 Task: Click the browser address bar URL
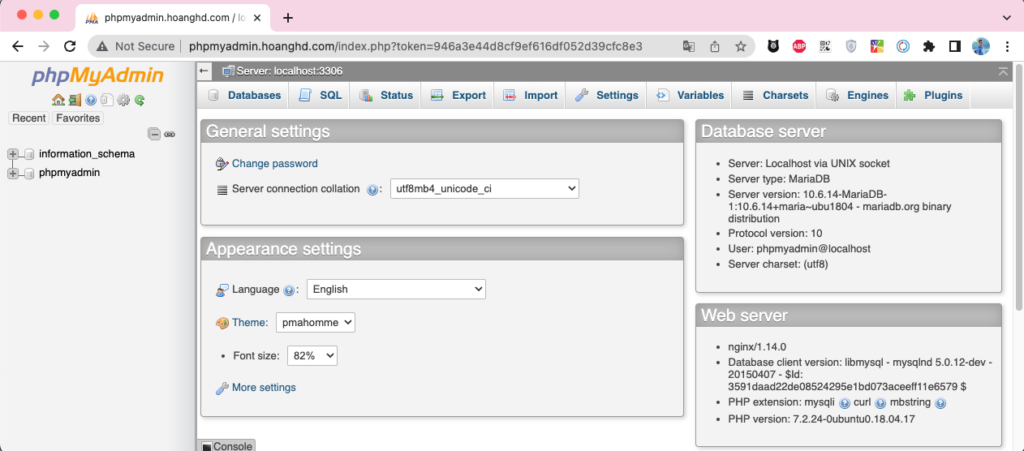(x=415, y=46)
